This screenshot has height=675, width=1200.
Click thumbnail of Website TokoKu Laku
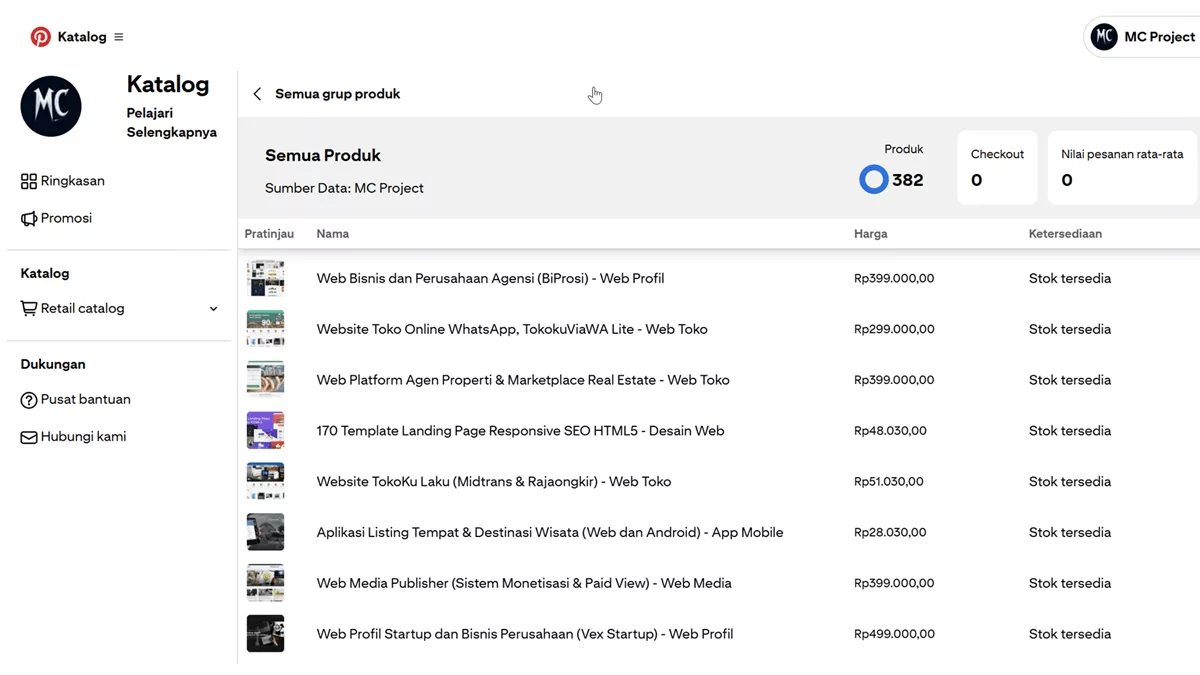point(265,481)
